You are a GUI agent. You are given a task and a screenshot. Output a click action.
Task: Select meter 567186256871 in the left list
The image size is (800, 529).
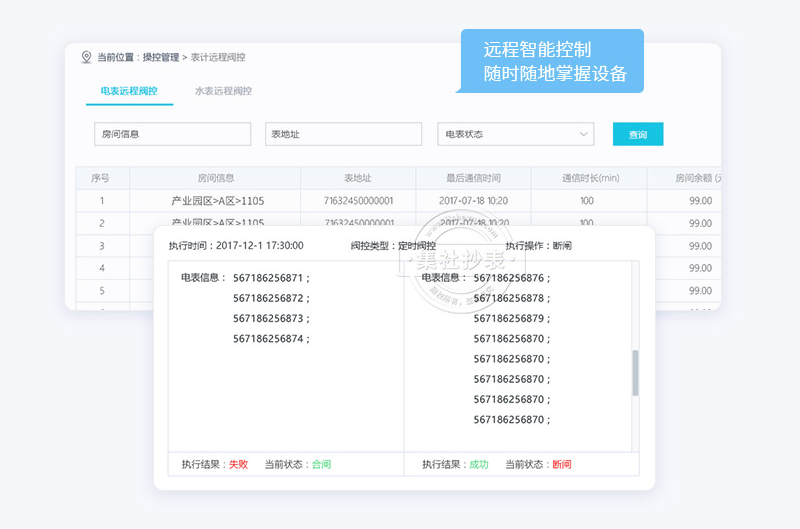271,278
